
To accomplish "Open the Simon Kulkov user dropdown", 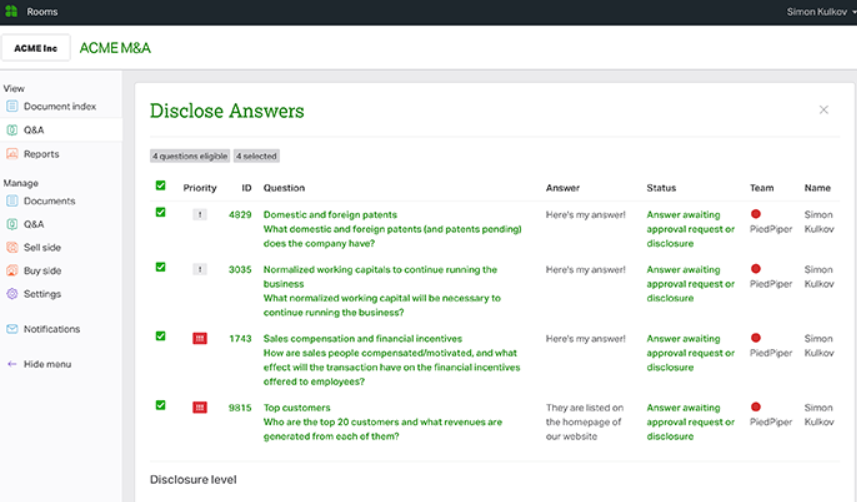I will click(x=821, y=11).
